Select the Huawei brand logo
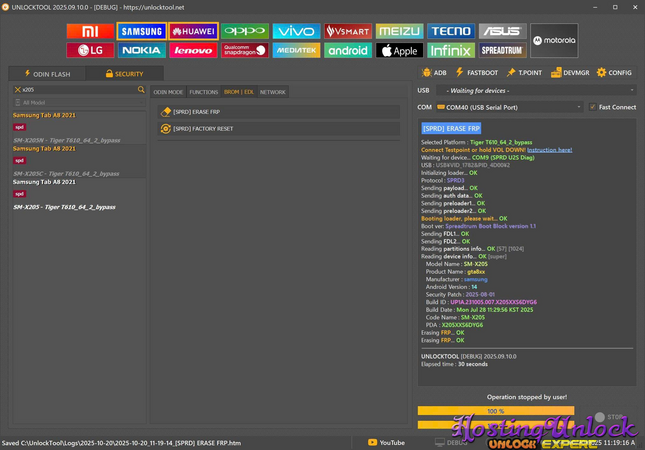Viewport: 645px width, 450px height. coord(193,31)
